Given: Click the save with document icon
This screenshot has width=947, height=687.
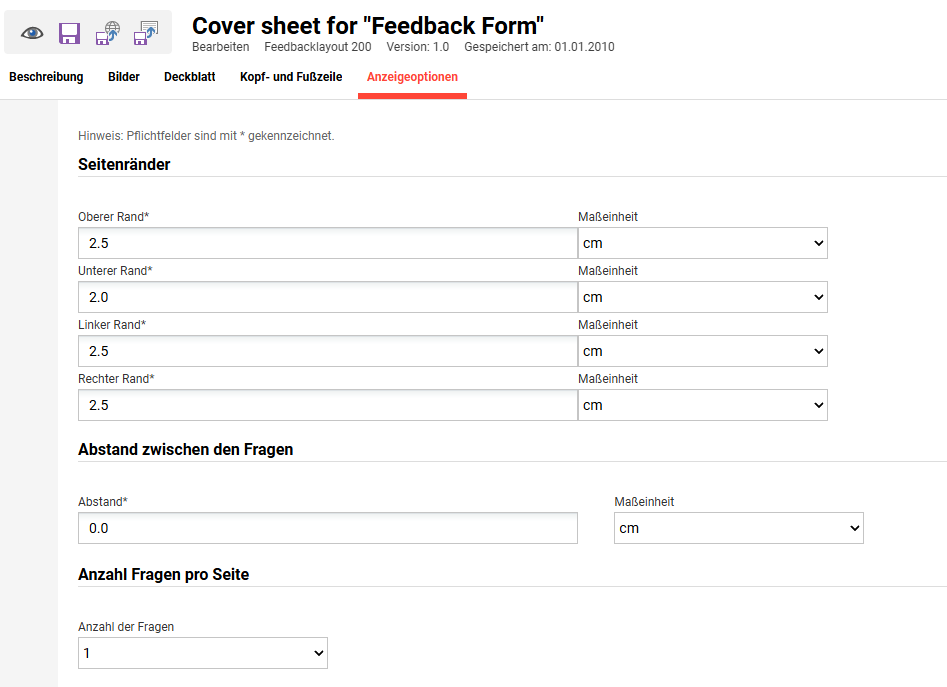Looking at the screenshot, I should click(x=146, y=33).
